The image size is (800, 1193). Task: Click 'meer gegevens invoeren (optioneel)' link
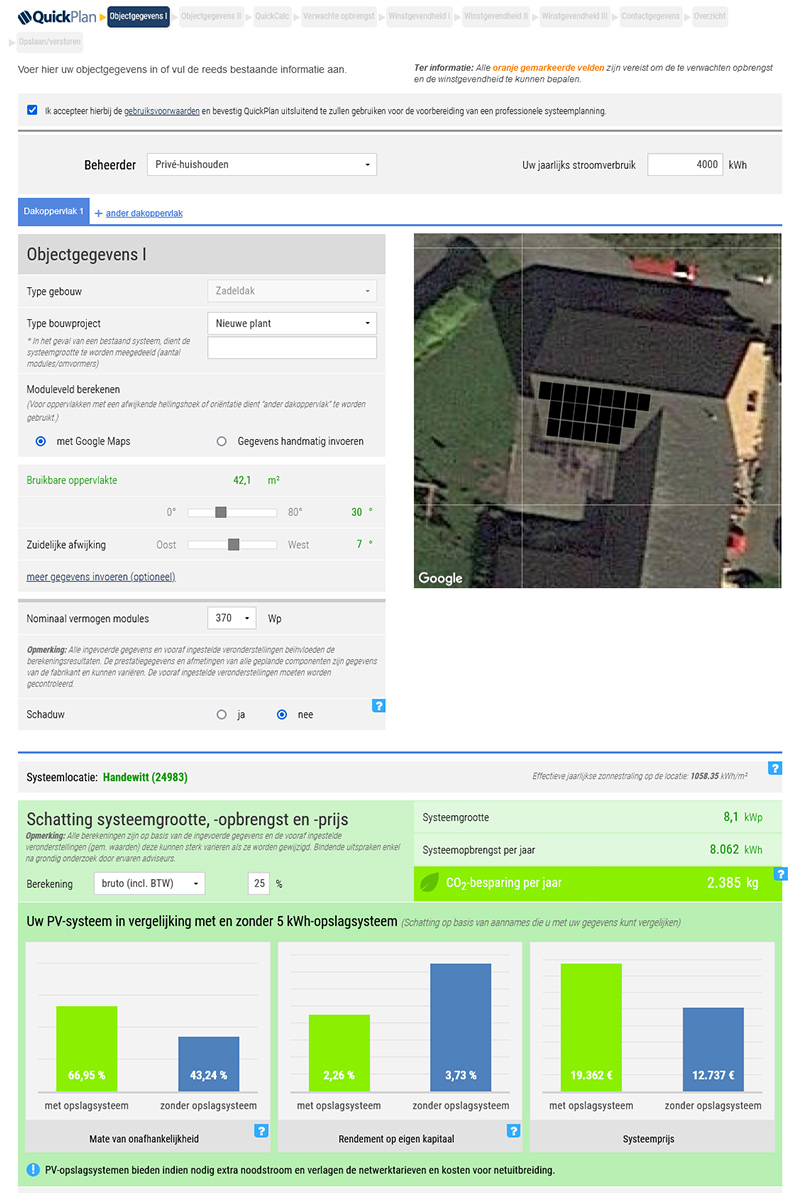(101, 577)
